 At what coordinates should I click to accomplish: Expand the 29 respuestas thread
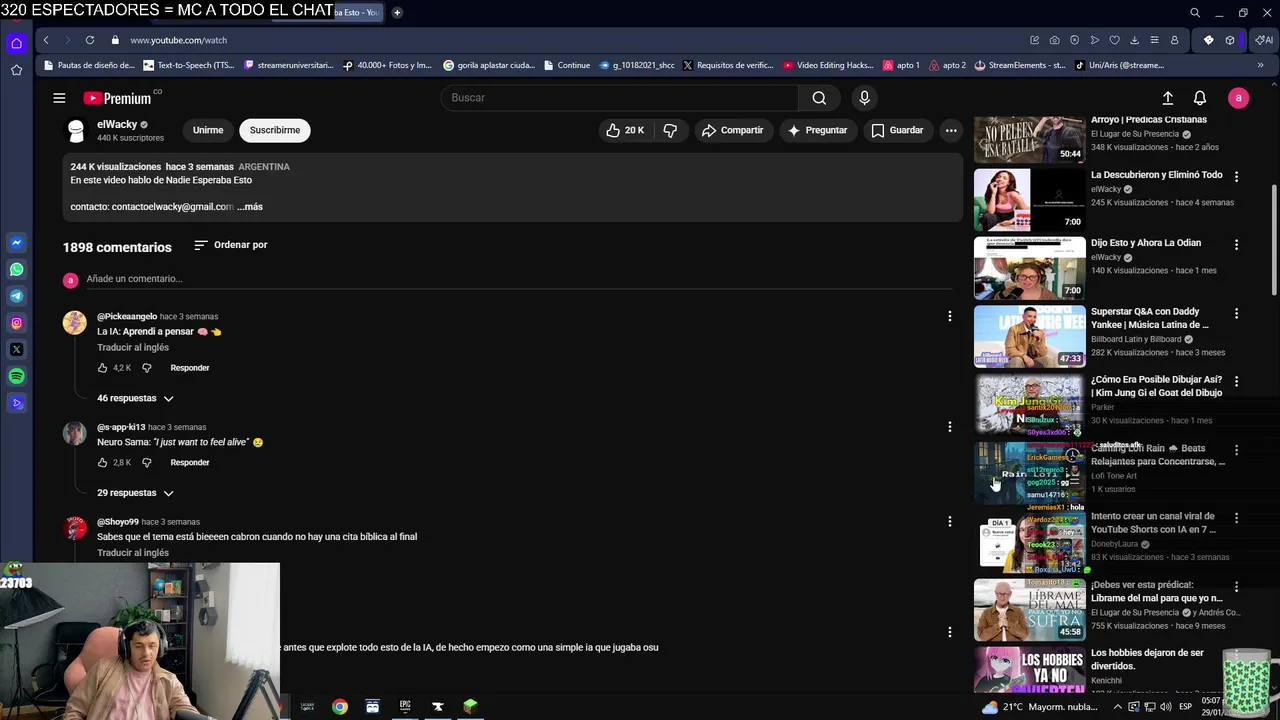pyautogui.click(x=135, y=493)
